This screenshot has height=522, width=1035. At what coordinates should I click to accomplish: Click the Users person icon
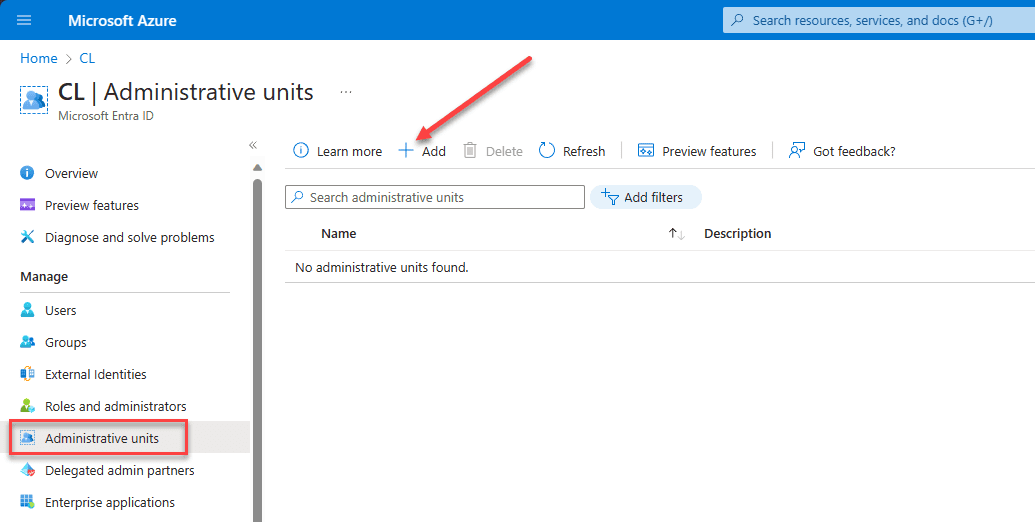[27, 310]
